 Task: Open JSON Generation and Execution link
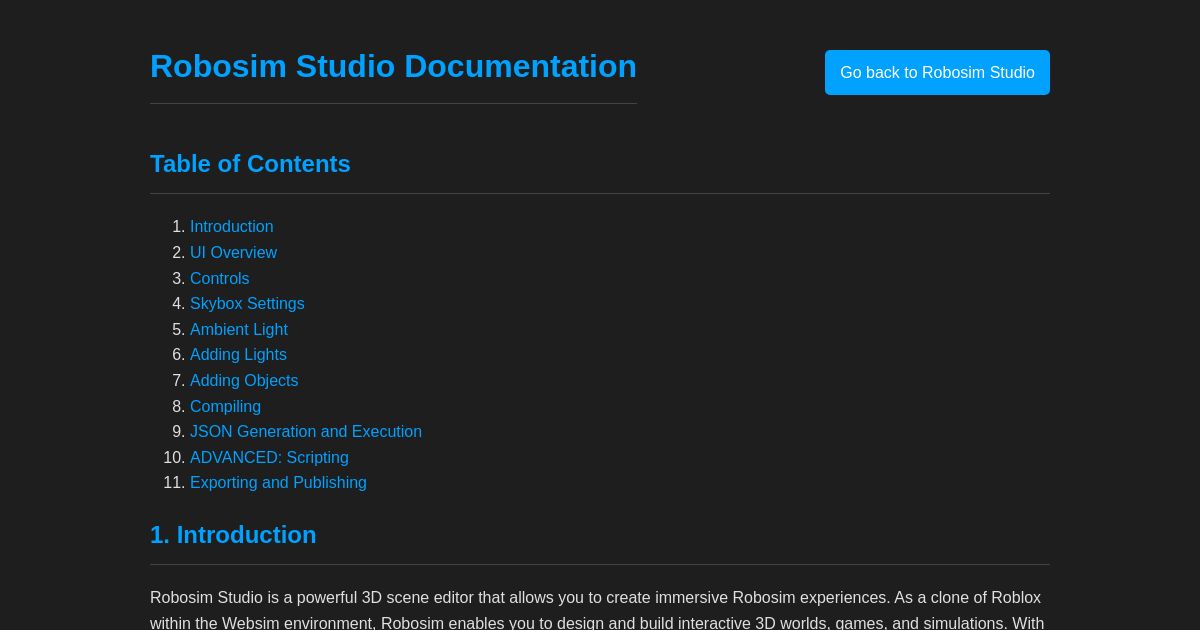pyautogui.click(x=306, y=431)
